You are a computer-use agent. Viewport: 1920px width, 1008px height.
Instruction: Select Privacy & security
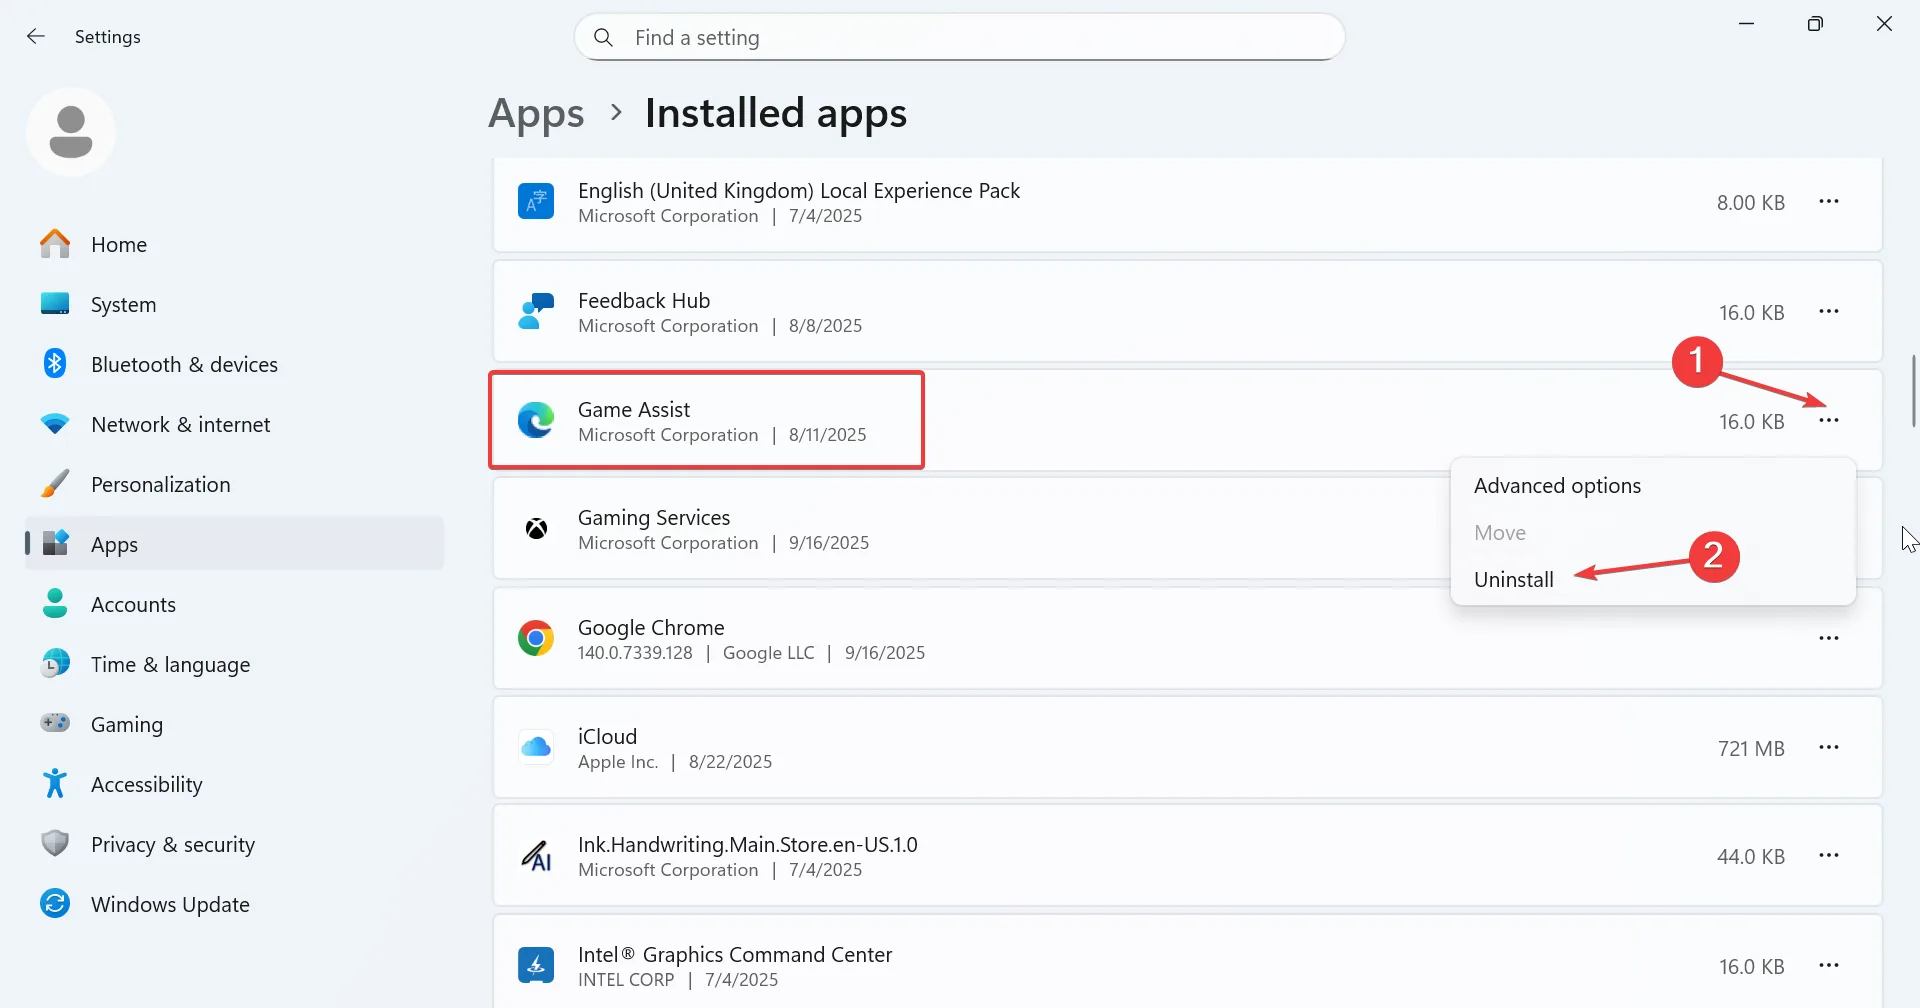coord(172,843)
